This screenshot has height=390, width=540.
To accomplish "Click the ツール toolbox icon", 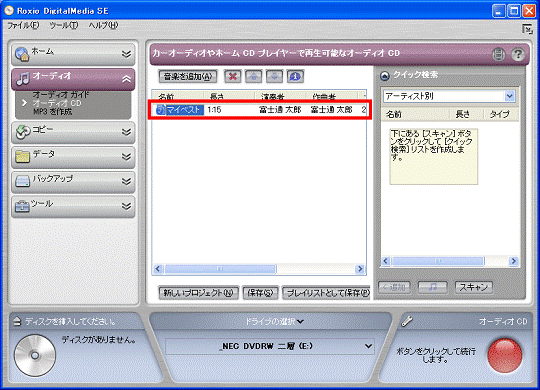I will [x=22, y=206].
